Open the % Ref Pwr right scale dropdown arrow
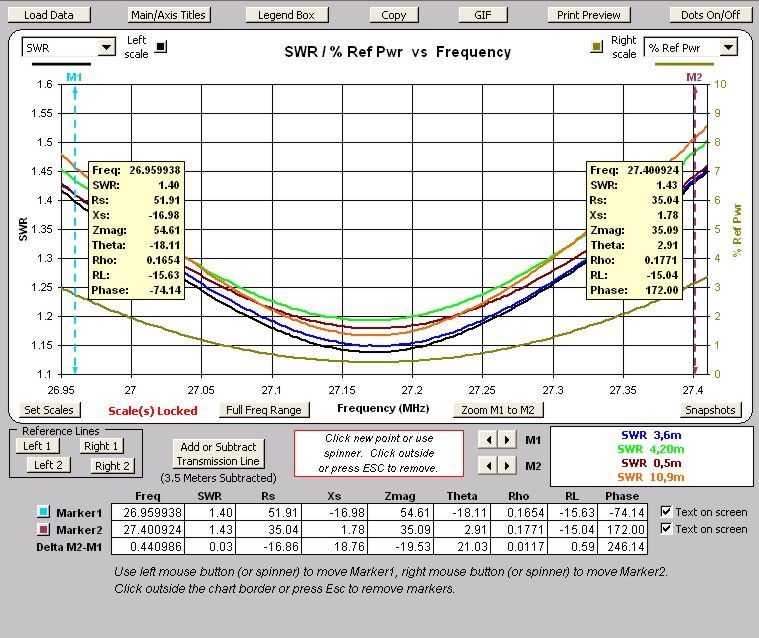759x638 pixels. point(728,47)
